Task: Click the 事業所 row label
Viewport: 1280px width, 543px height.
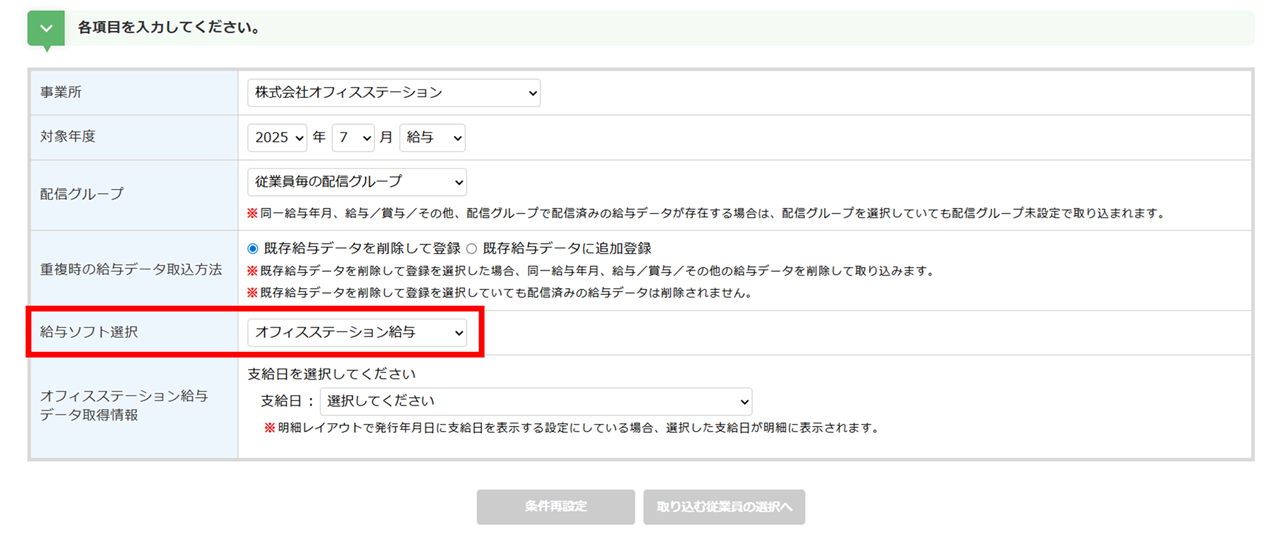Action: (61, 93)
